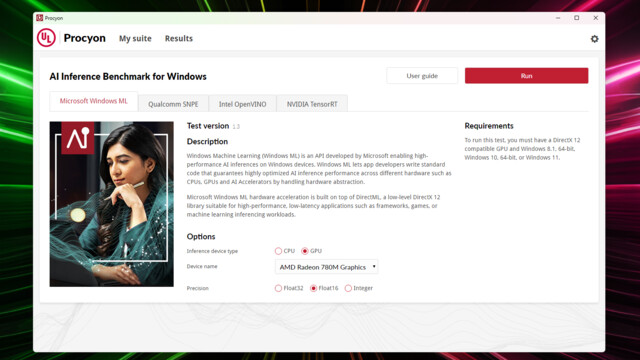Open the Results menu
640x360 pixels.
(x=179, y=38)
